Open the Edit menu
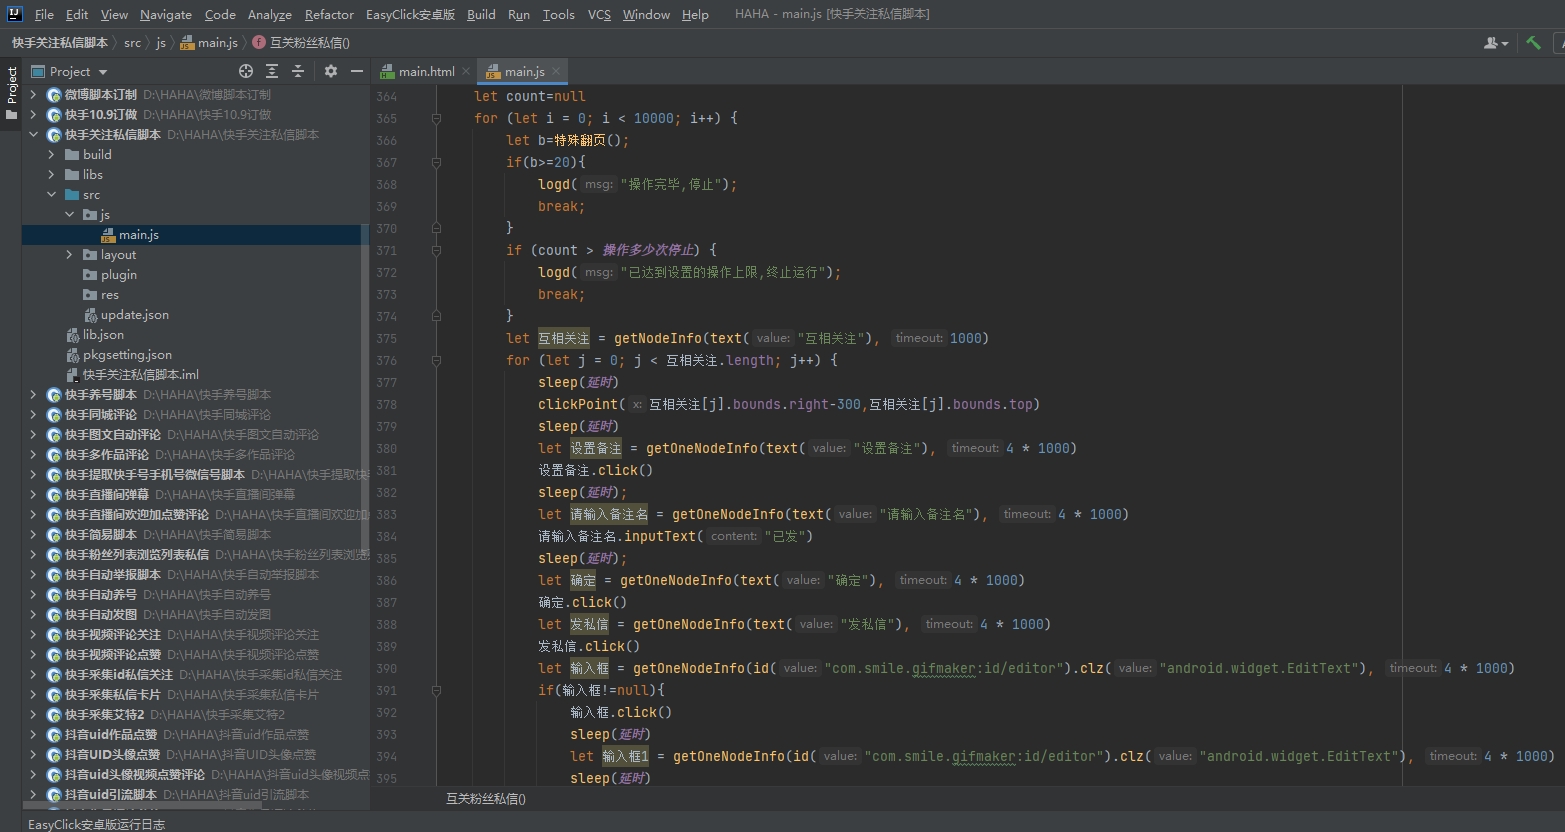1565x832 pixels. point(77,14)
